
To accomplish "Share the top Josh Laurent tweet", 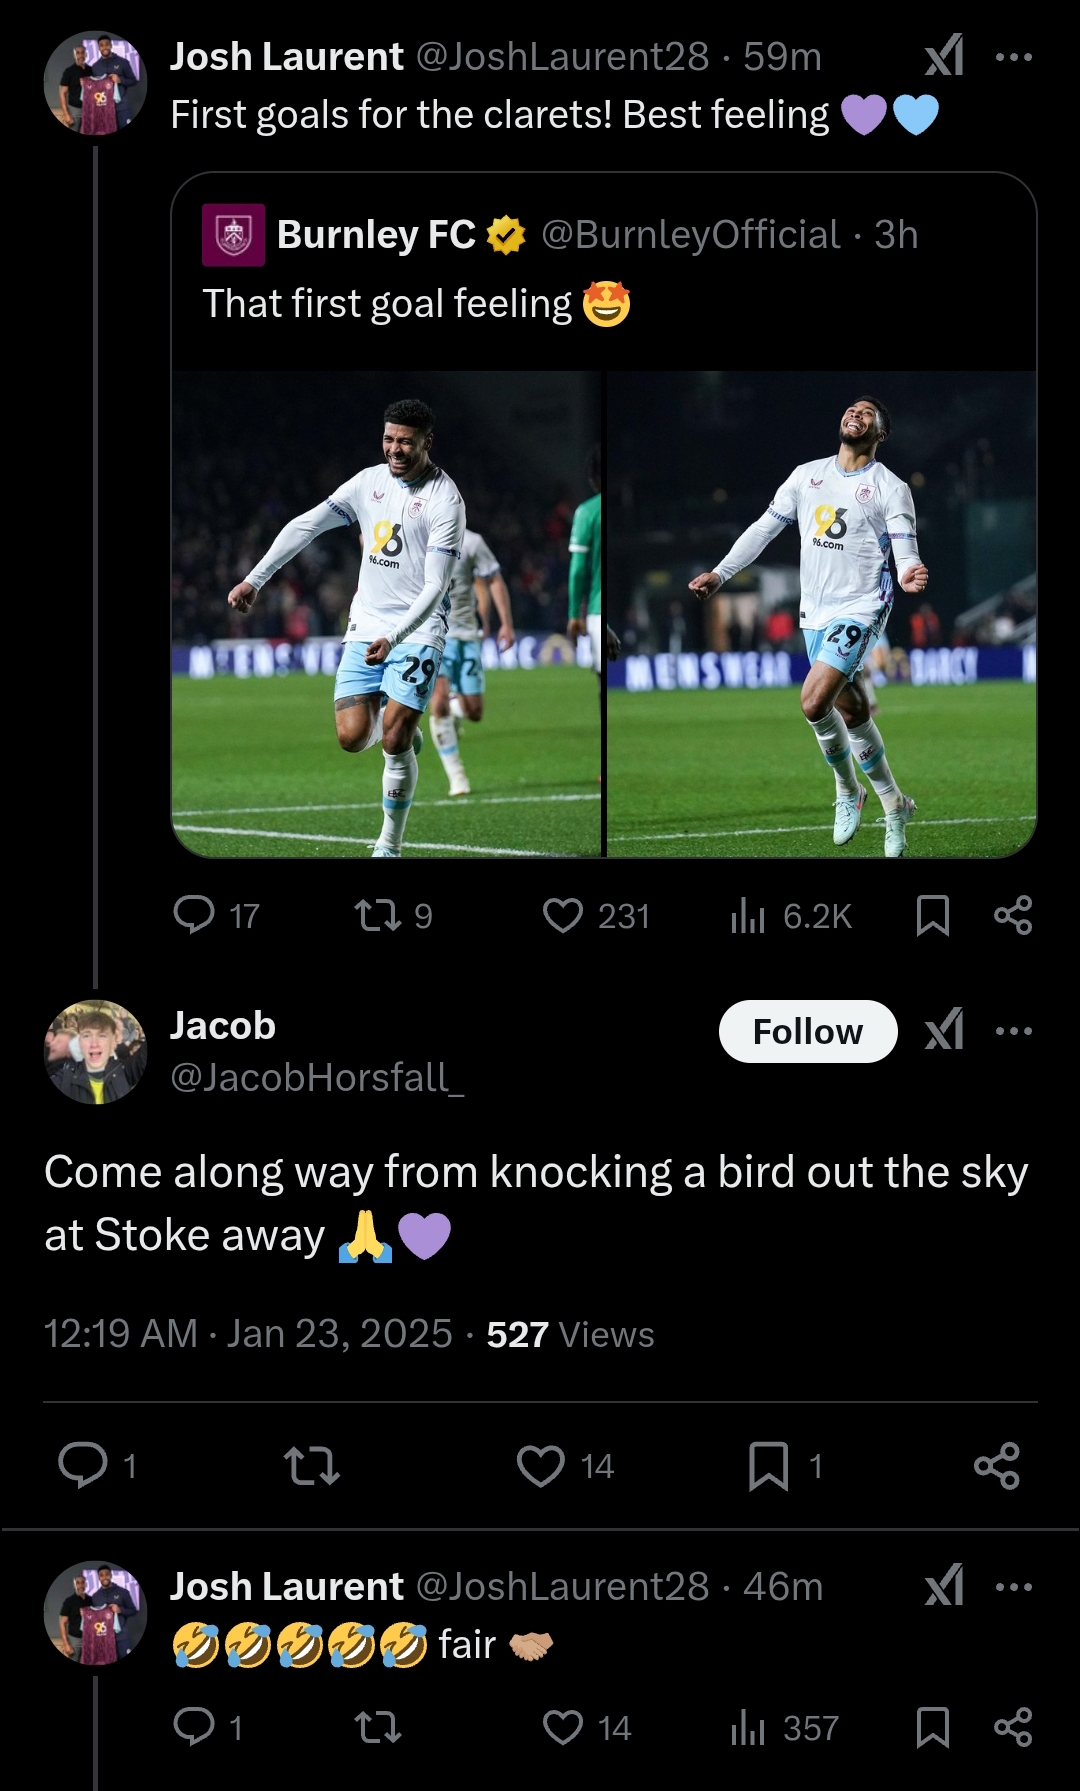I will coord(1013,914).
